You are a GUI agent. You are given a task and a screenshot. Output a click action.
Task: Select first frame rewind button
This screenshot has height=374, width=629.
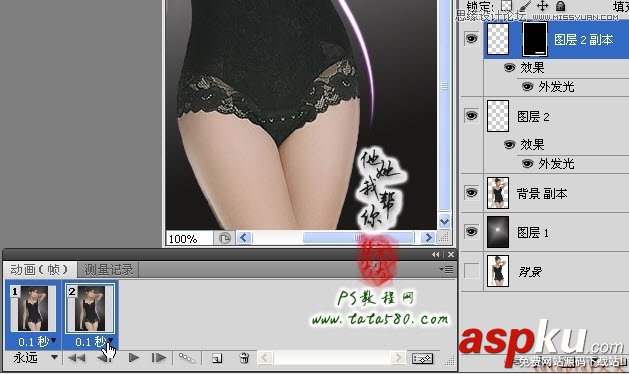coord(76,358)
